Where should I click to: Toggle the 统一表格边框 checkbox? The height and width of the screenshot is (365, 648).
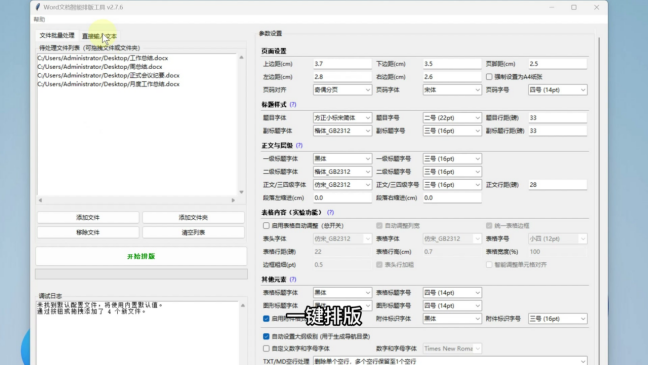(489, 226)
